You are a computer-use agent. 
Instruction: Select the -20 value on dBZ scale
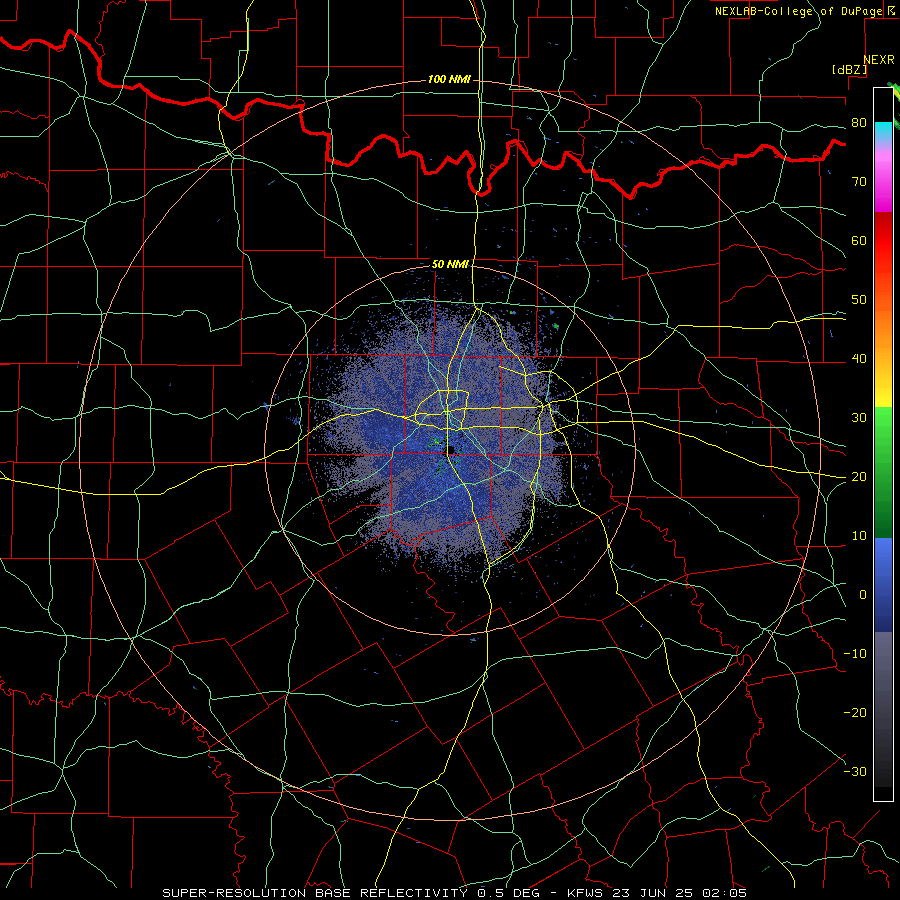[855, 713]
